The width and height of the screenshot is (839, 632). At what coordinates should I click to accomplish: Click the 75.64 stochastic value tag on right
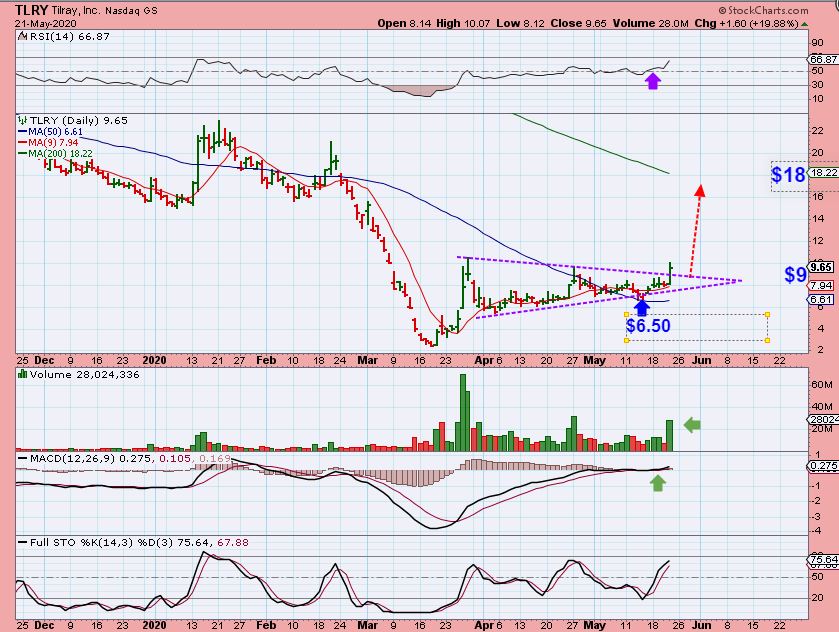point(823,560)
